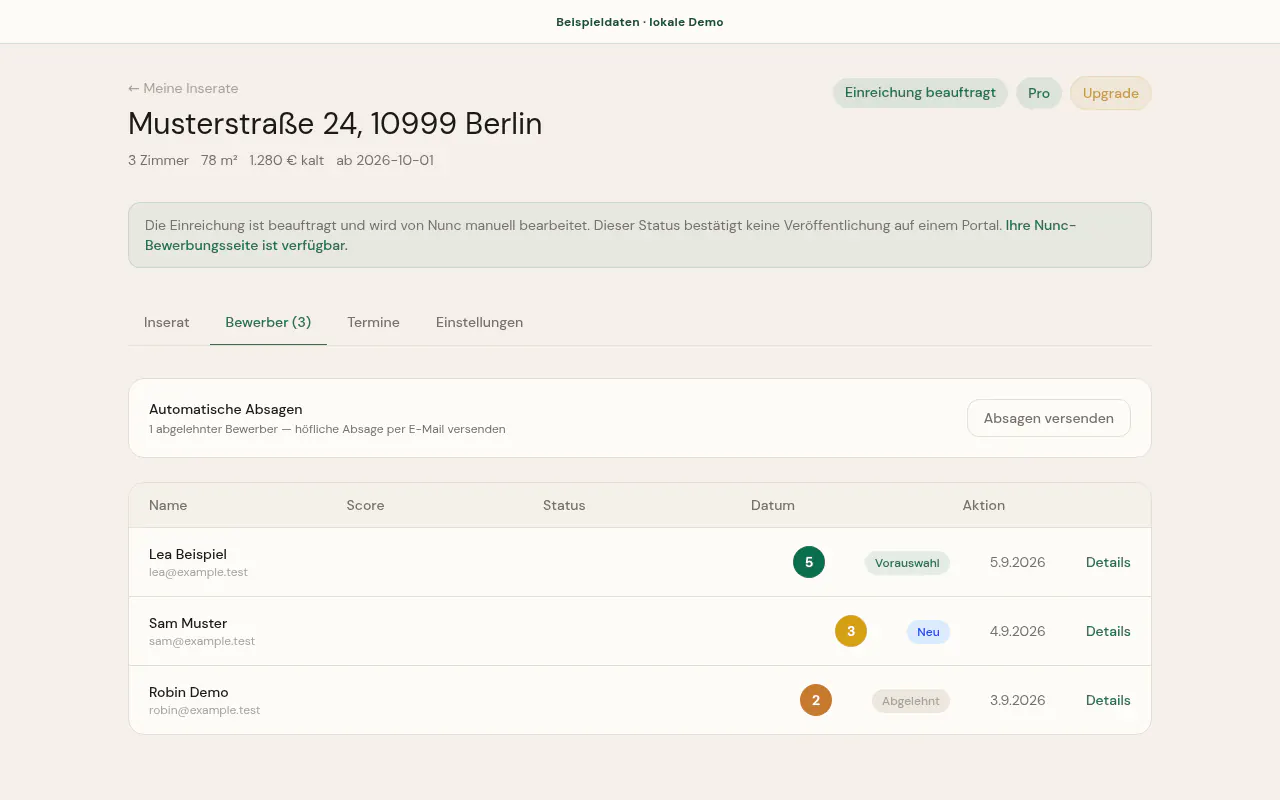The height and width of the screenshot is (800, 1280).
Task: Click the Aktion column header
Action: coord(984,505)
